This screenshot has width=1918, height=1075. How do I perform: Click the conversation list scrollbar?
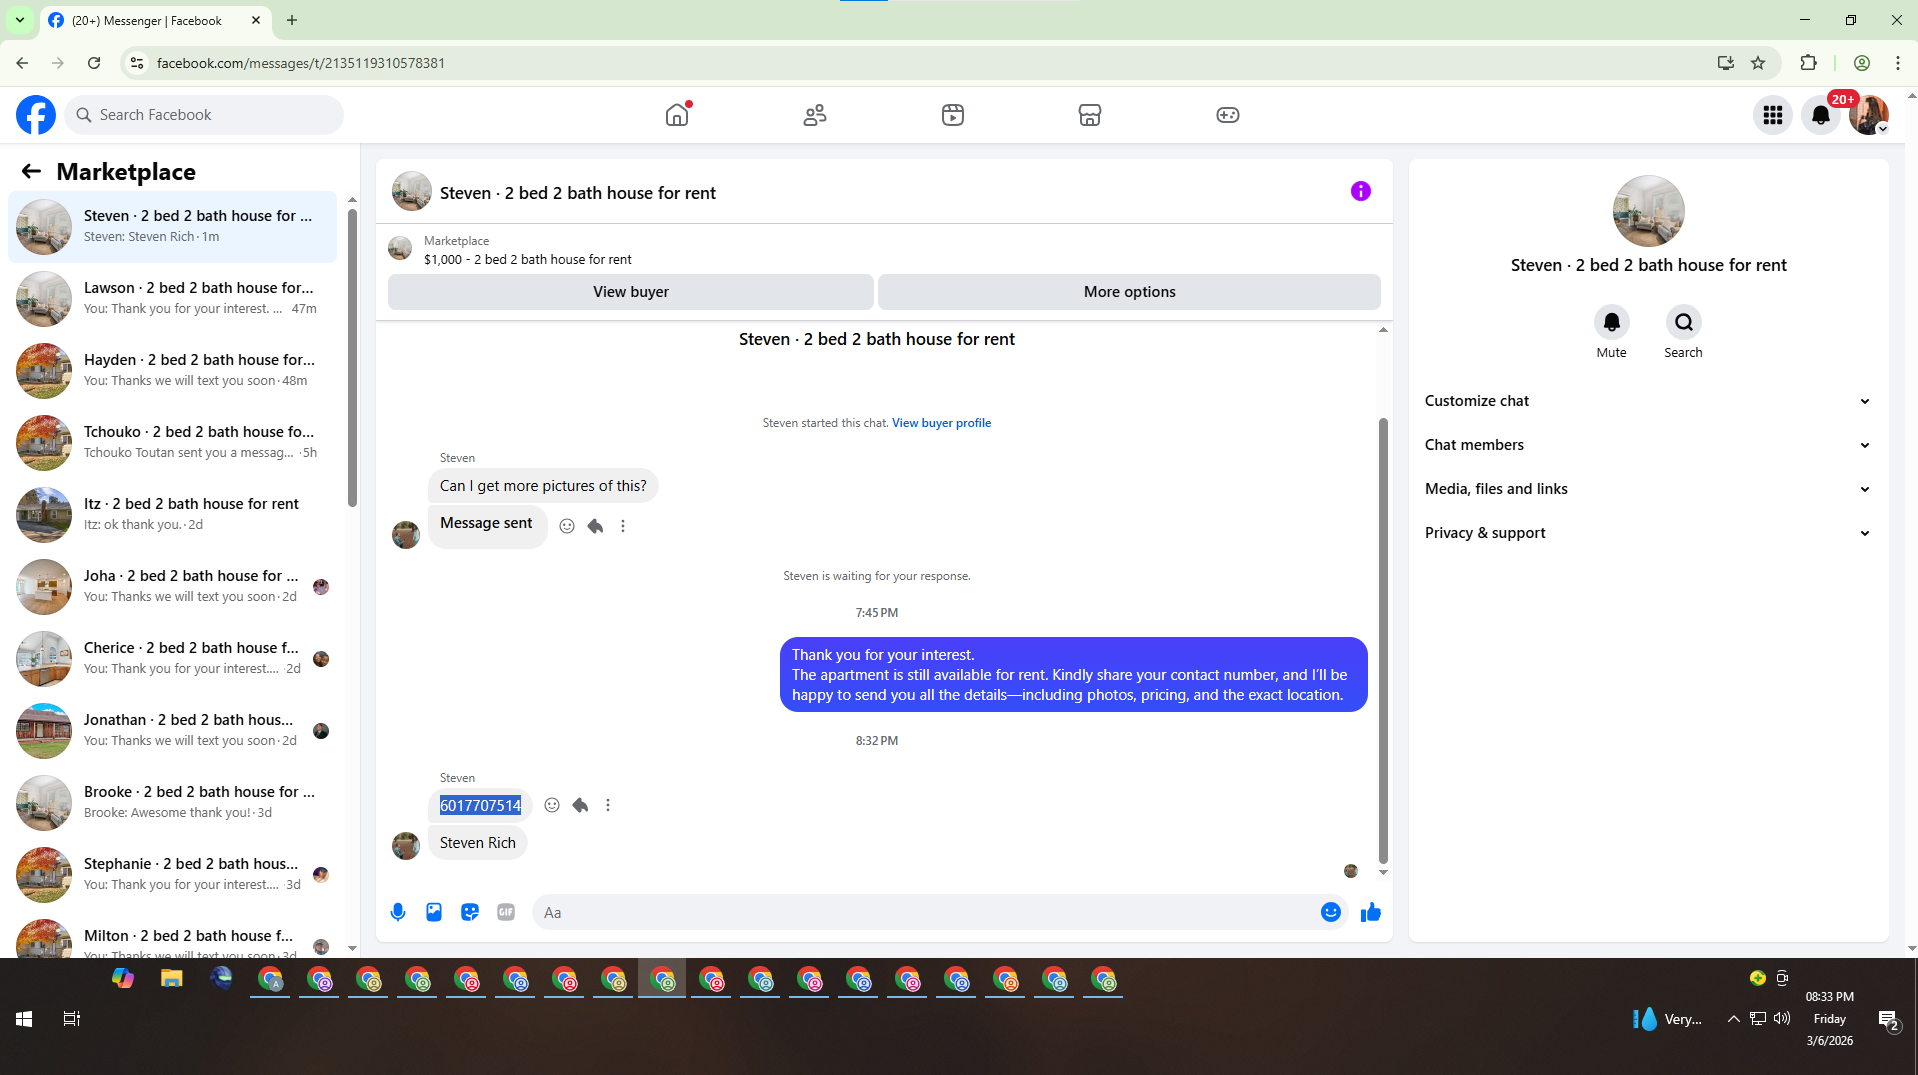pos(352,357)
